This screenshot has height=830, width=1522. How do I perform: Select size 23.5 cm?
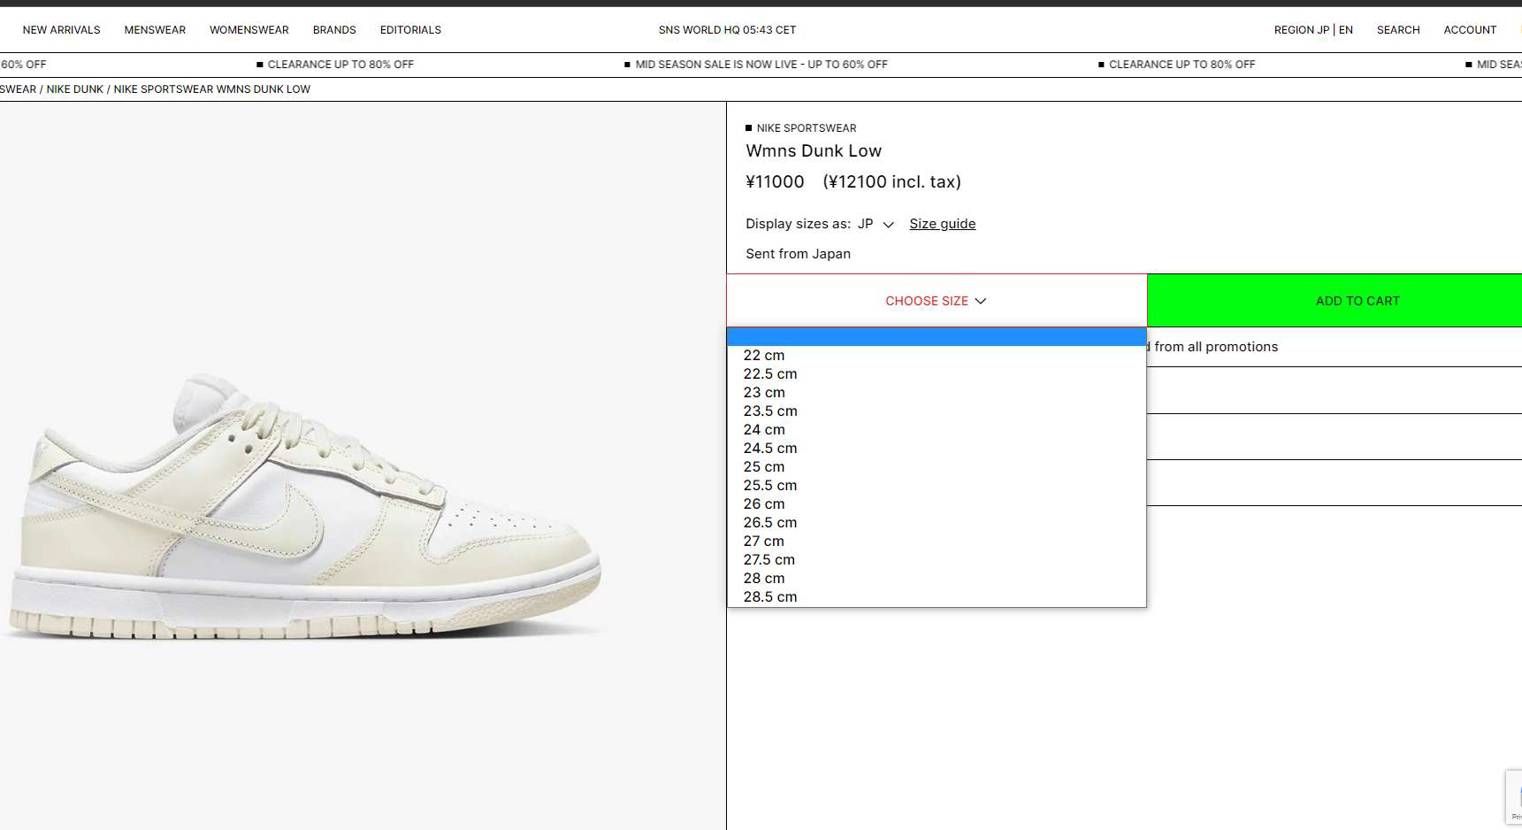936,411
